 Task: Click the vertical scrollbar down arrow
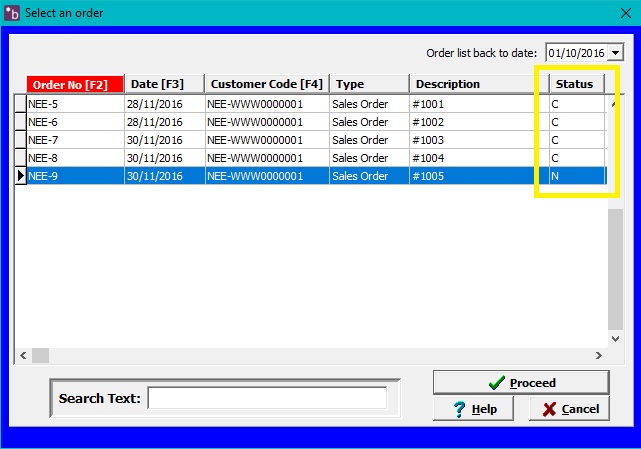(615, 339)
